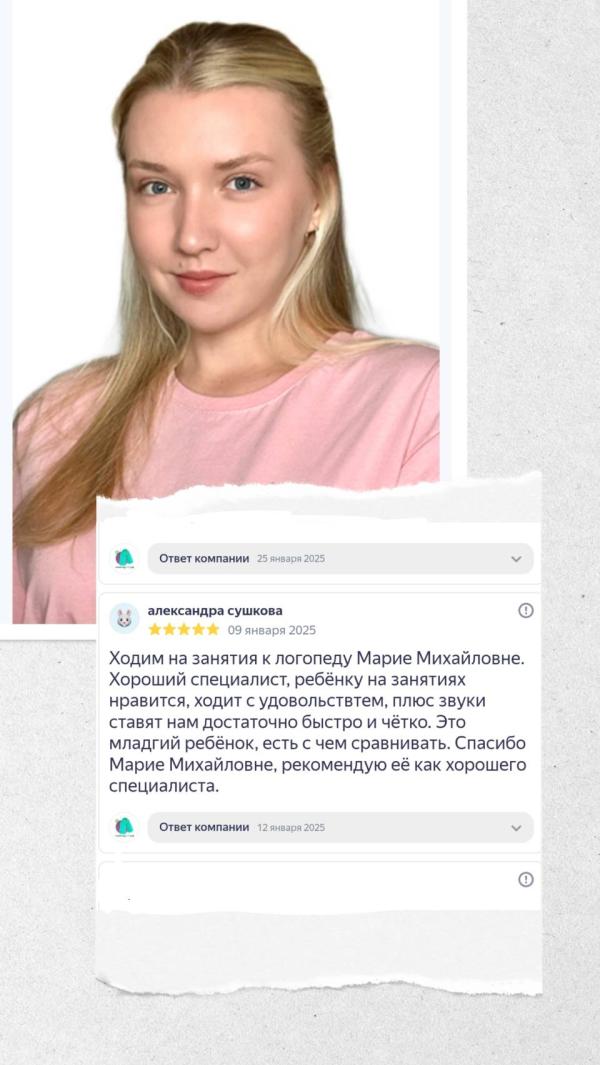
Task: Click the review text about логопед Мария Михайловна
Action: (318, 722)
